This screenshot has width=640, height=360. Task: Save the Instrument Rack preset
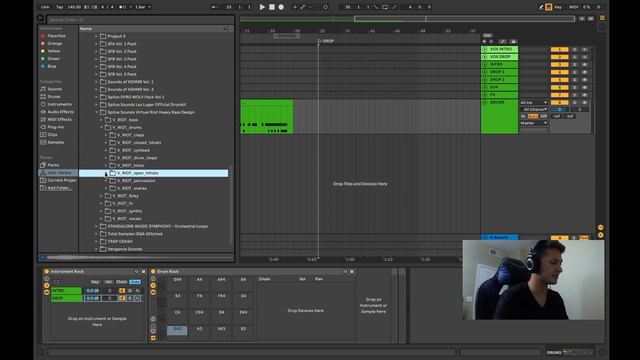point(143,271)
